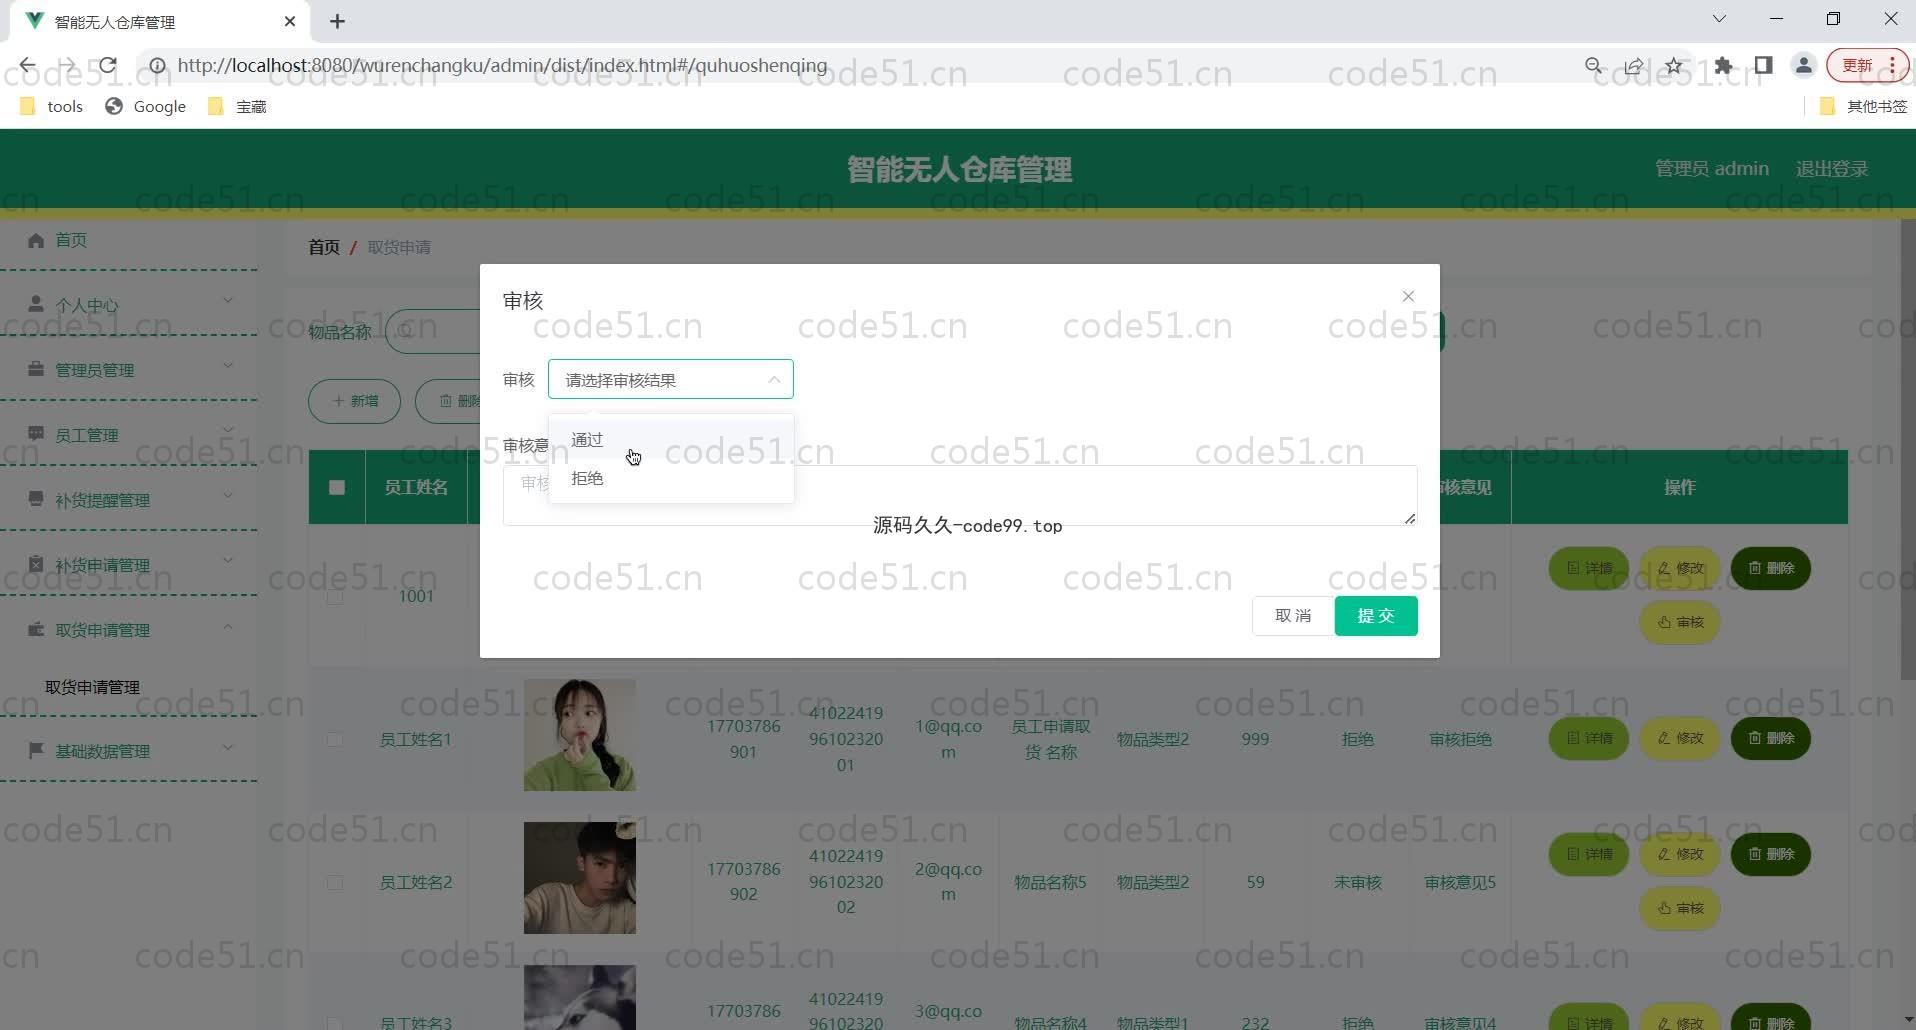Toggle checkbox for row 员工姓名1

tap(335, 739)
